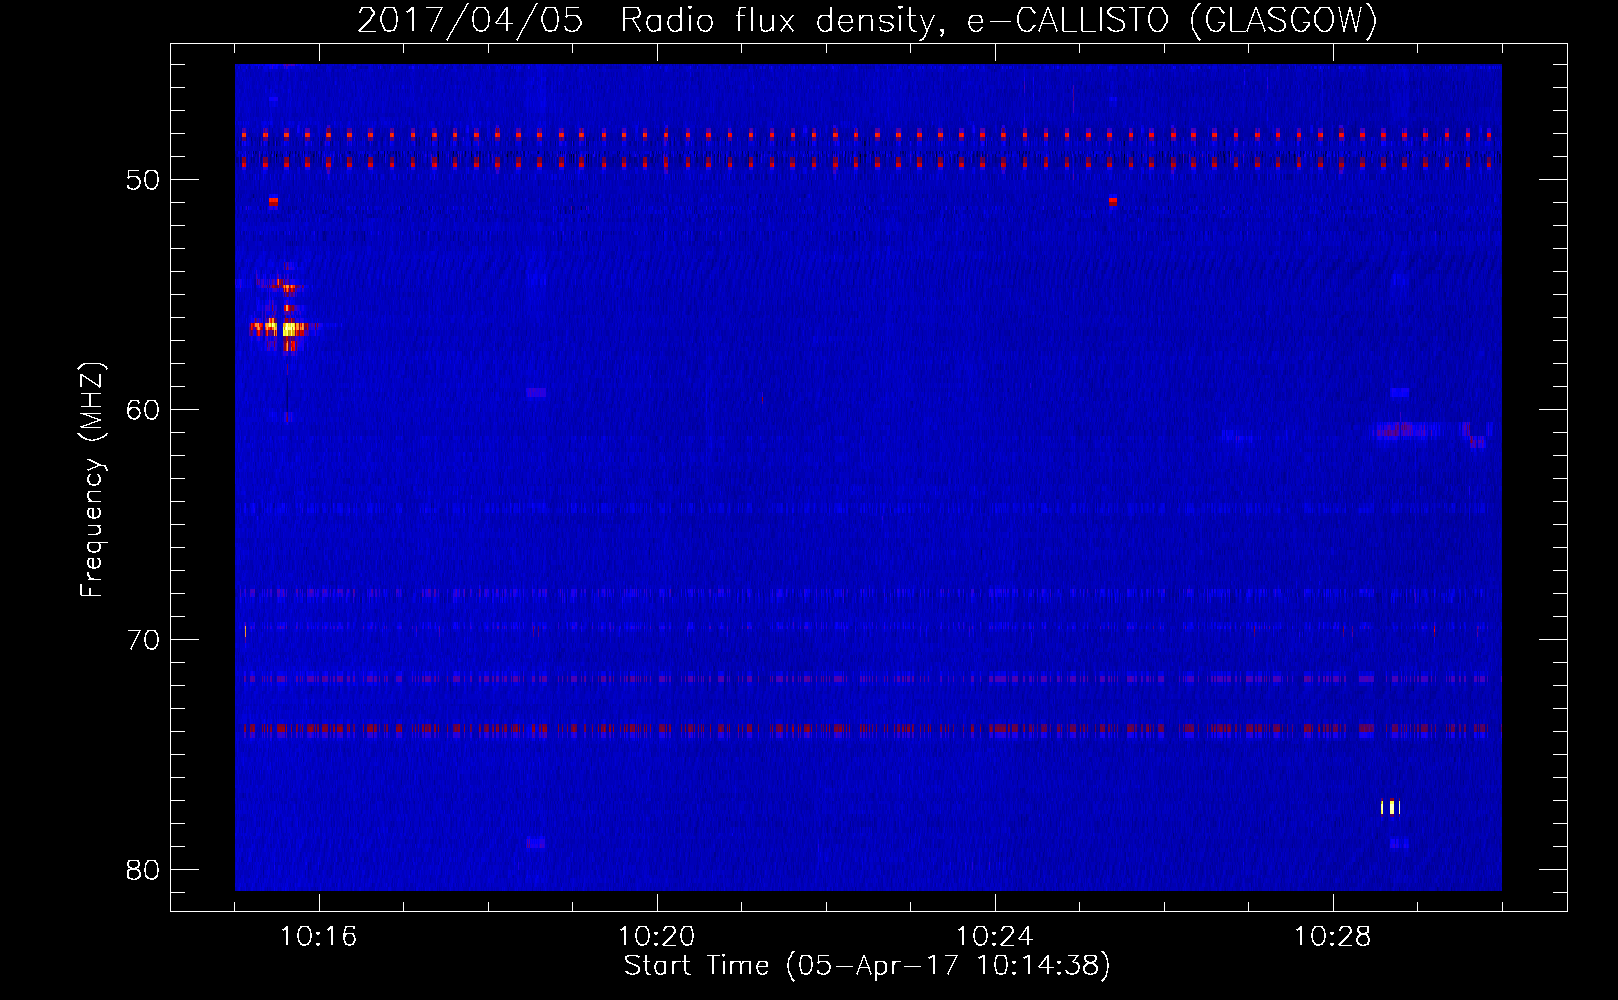Click the plot title 'Radio flux density, e-CALLISTO (GLASGOW)'
The width and height of the screenshot is (1618, 1000).
point(998,21)
